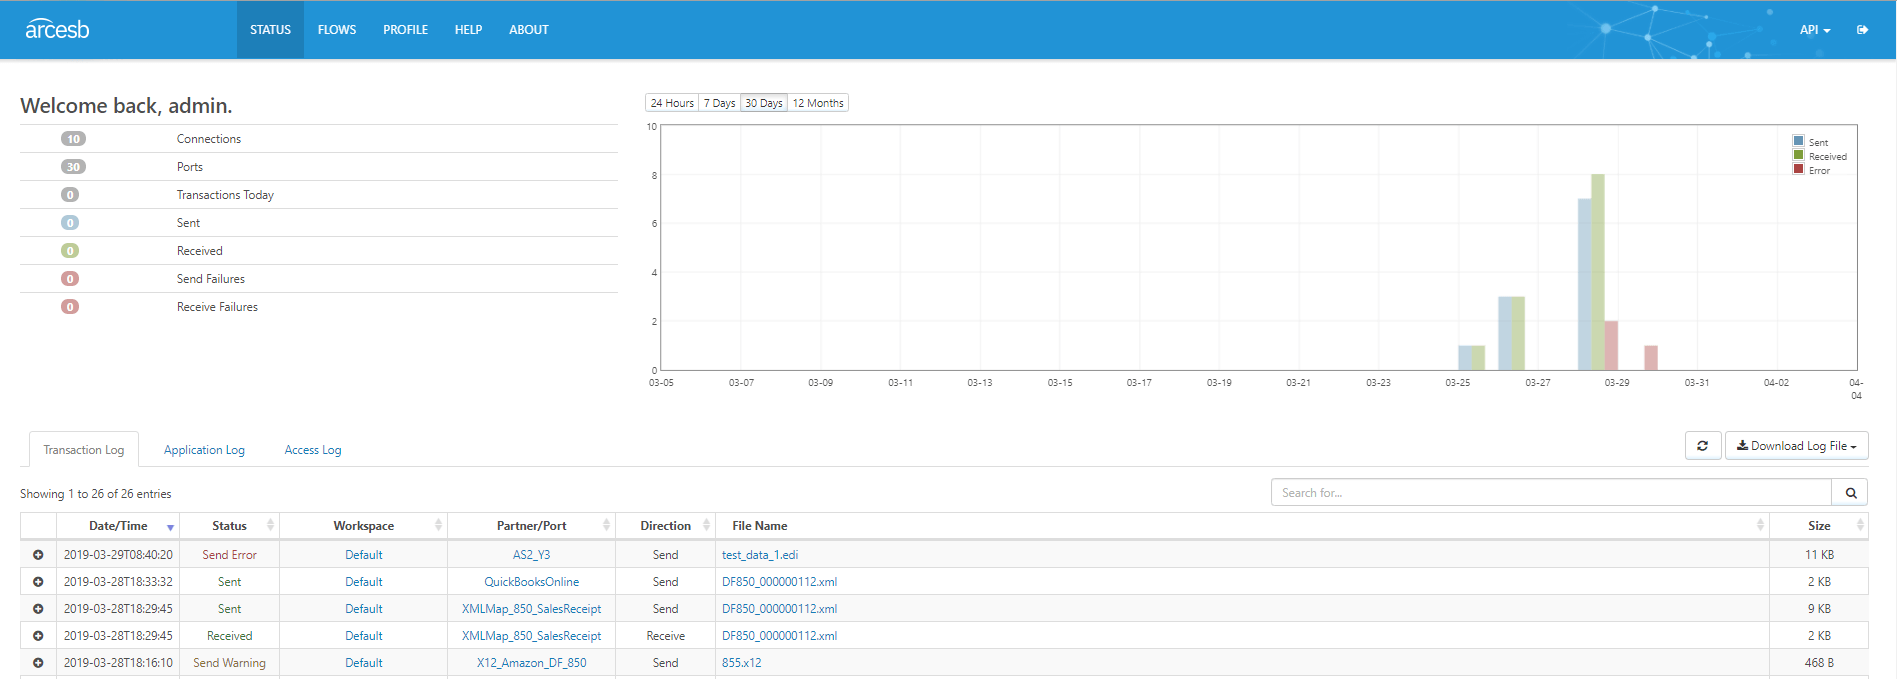The image size is (1897, 679).
Task: Click the search magnifier icon
Action: point(1850,493)
